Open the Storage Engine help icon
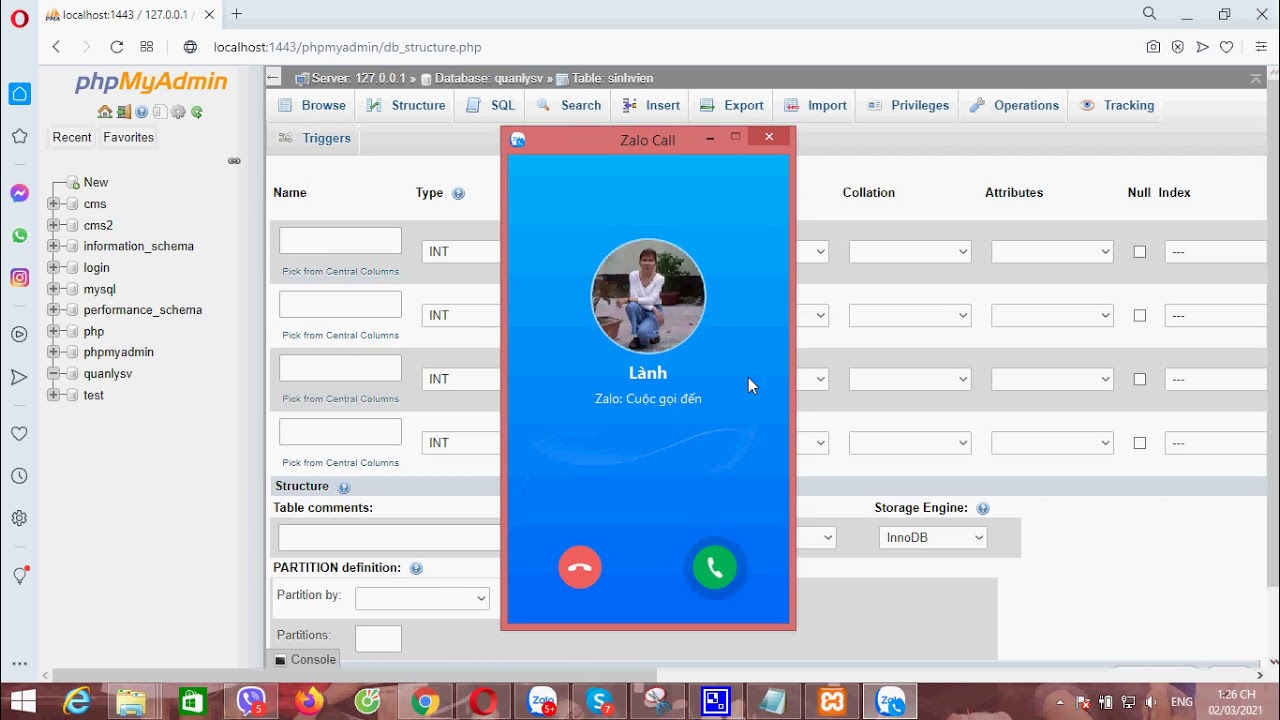The image size is (1280, 720). click(x=983, y=509)
